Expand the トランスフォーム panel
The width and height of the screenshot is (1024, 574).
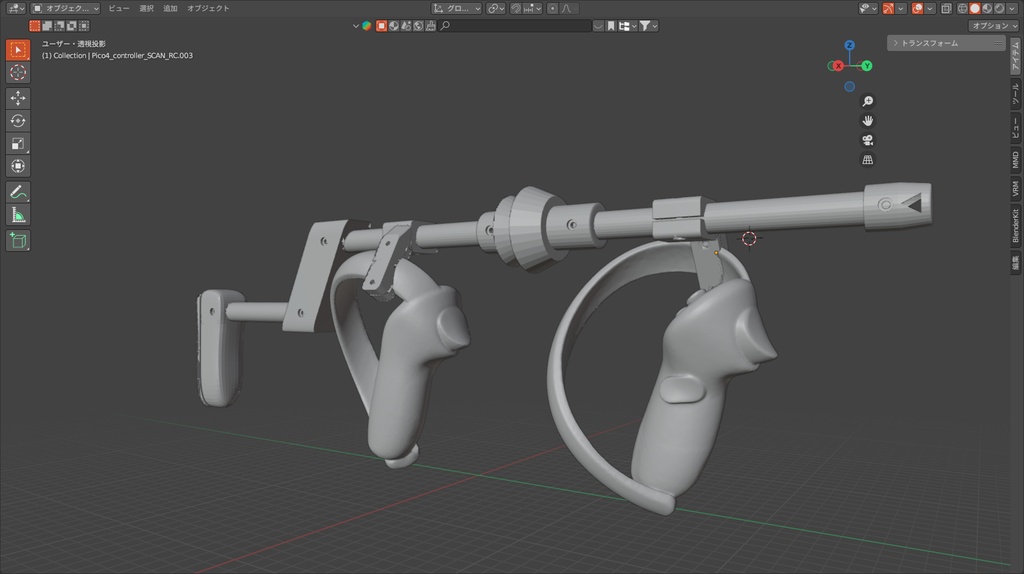(x=946, y=43)
